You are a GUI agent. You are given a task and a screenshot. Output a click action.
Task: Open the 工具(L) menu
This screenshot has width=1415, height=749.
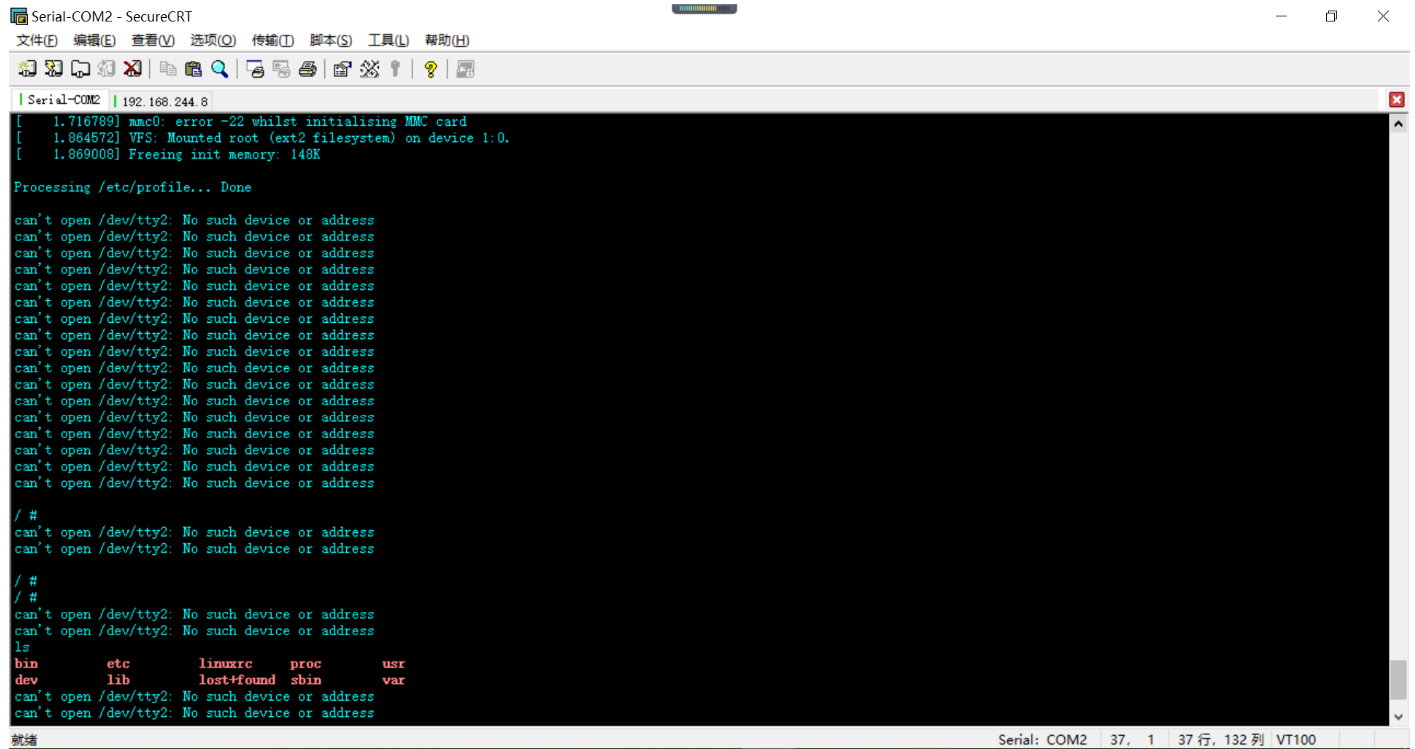[389, 40]
